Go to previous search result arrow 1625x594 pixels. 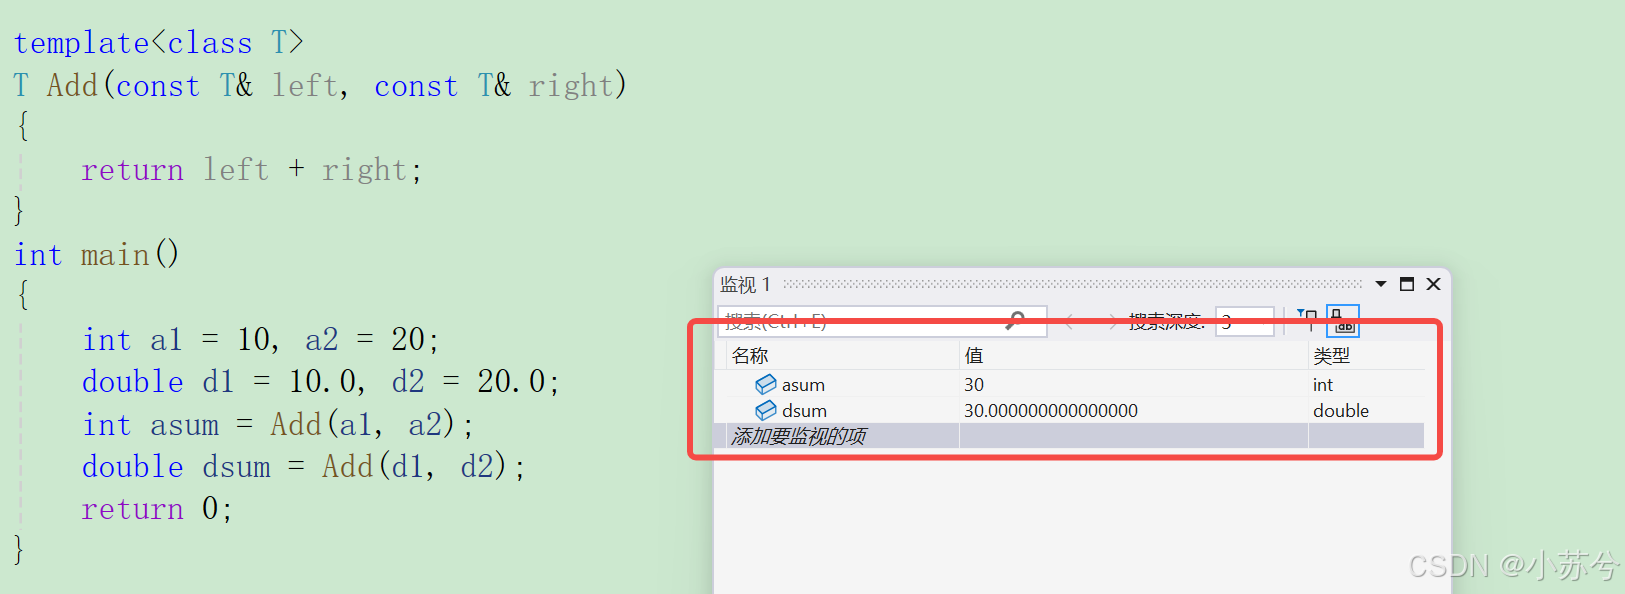(1069, 321)
